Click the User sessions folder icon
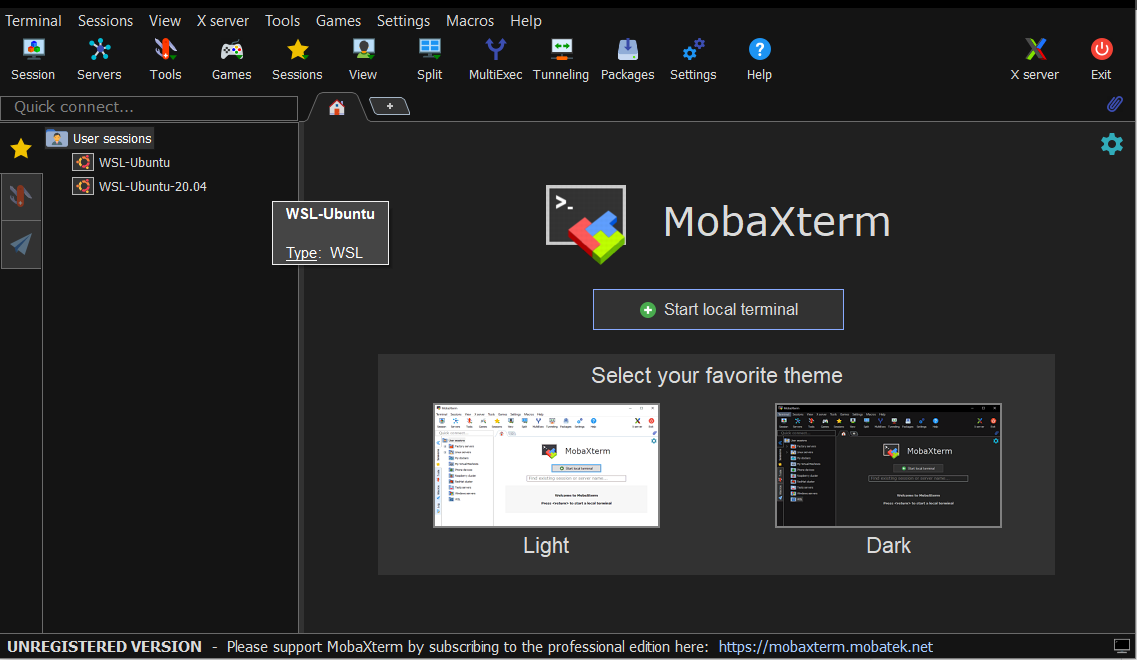This screenshot has height=660, width=1137. [x=57, y=138]
